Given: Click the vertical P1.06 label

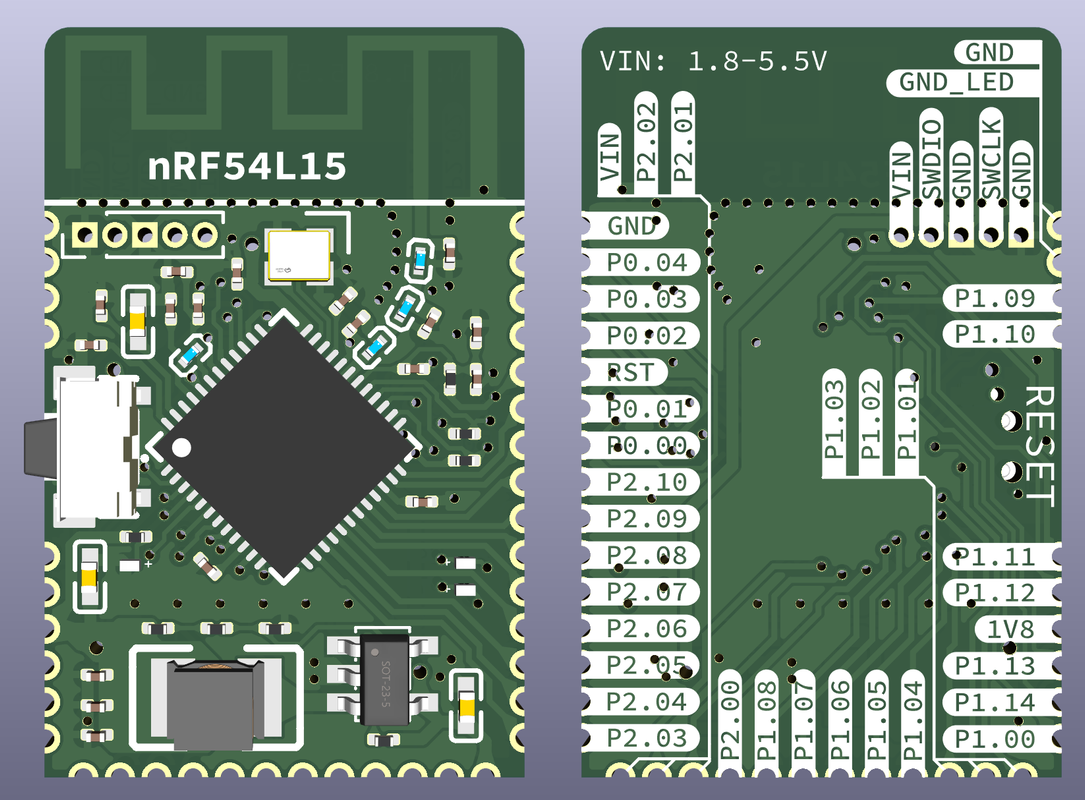Looking at the screenshot, I should [x=840, y=720].
